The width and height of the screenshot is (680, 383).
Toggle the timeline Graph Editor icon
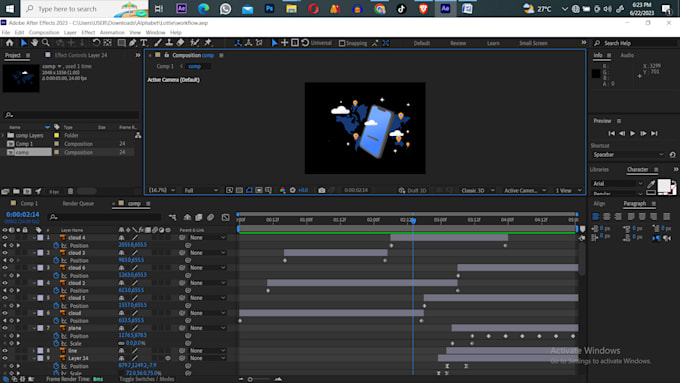(226, 217)
